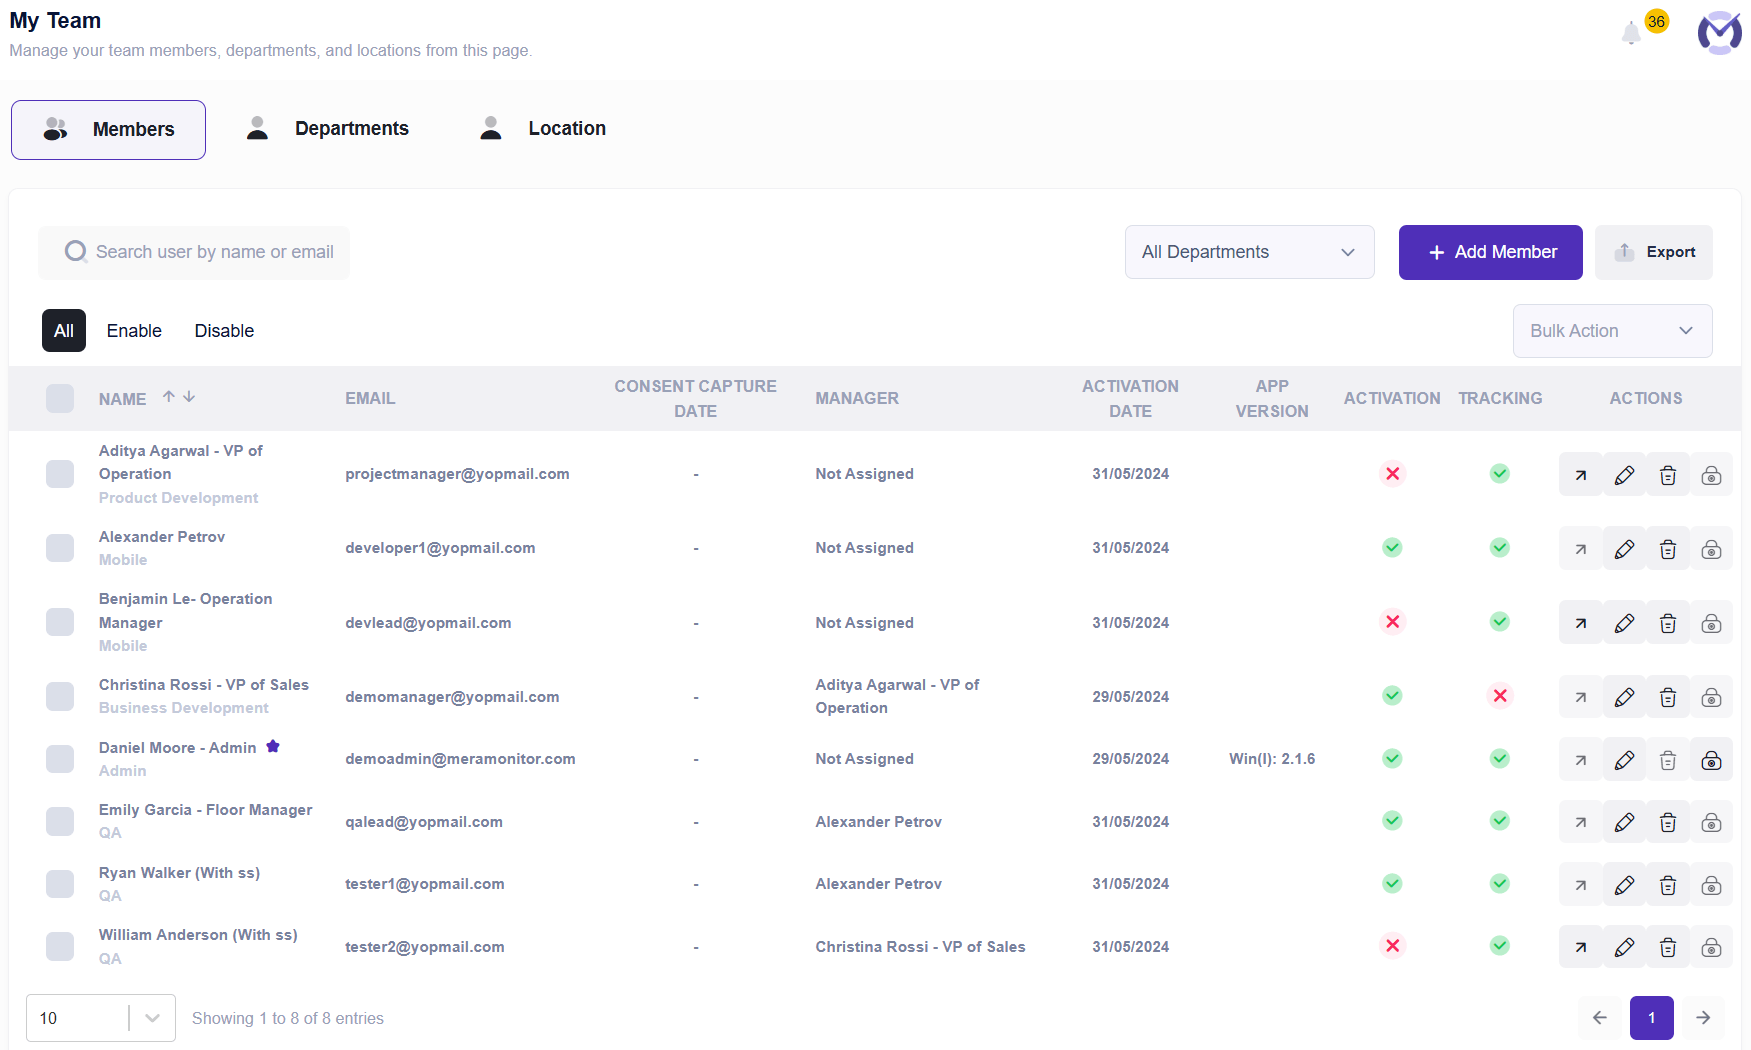
Task: Click red tracking cross for Christina Rossi
Action: (x=1500, y=696)
